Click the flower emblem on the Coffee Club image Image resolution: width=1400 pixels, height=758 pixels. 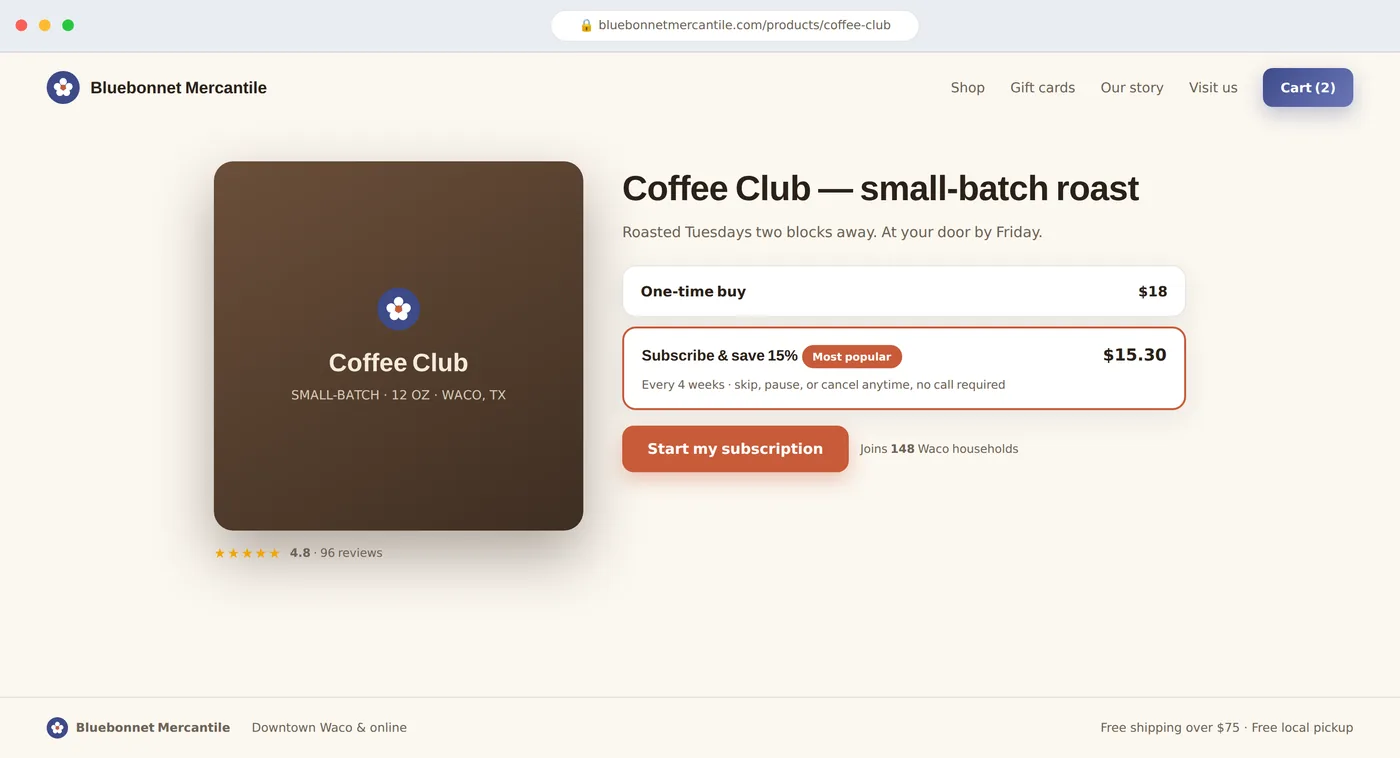pyautogui.click(x=398, y=309)
